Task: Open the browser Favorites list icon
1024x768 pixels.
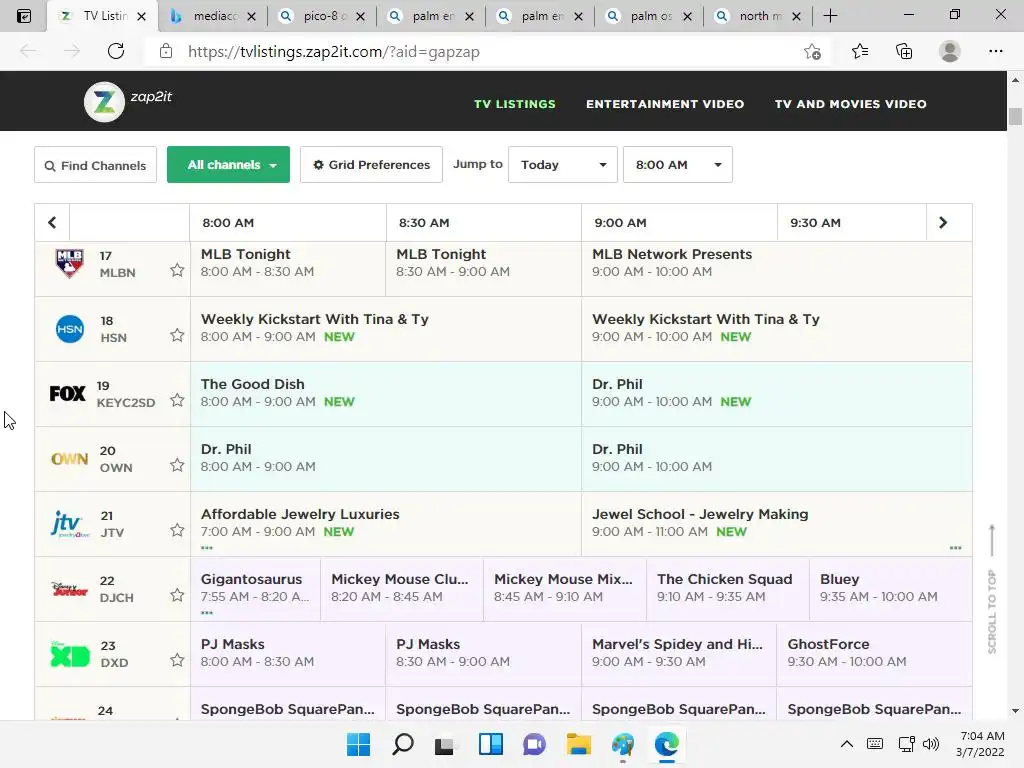Action: click(860, 52)
